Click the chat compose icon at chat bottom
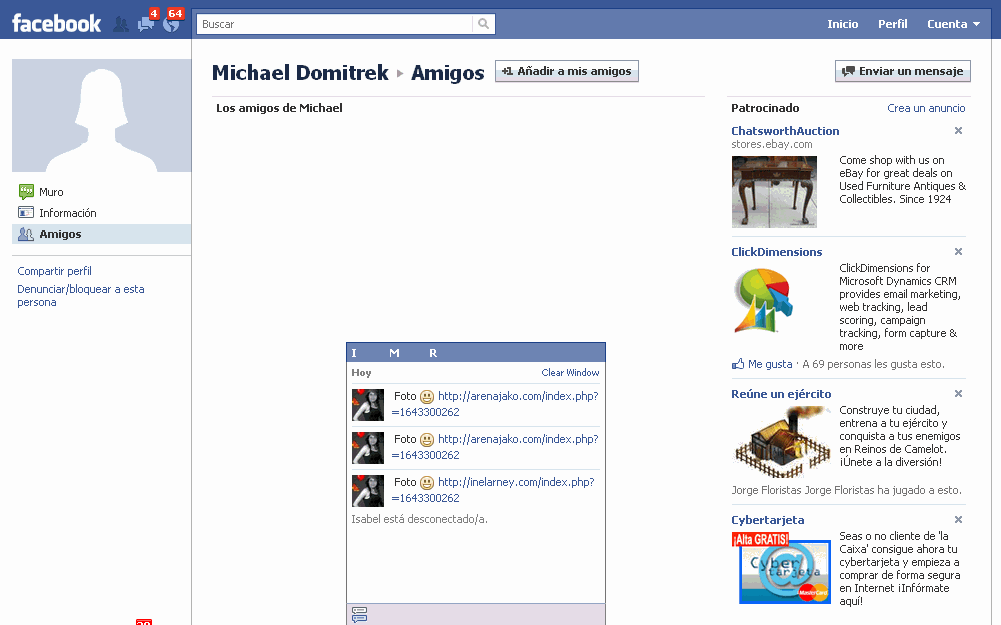Viewport: 1001px width, 625px height. [x=359, y=615]
